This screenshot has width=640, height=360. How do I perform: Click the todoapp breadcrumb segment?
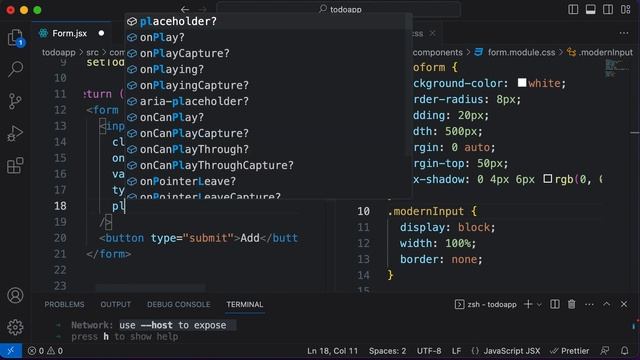58,52
